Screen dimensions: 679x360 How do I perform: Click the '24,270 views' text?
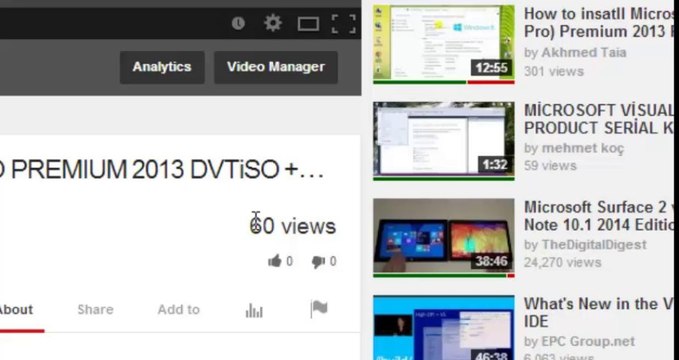click(563, 263)
